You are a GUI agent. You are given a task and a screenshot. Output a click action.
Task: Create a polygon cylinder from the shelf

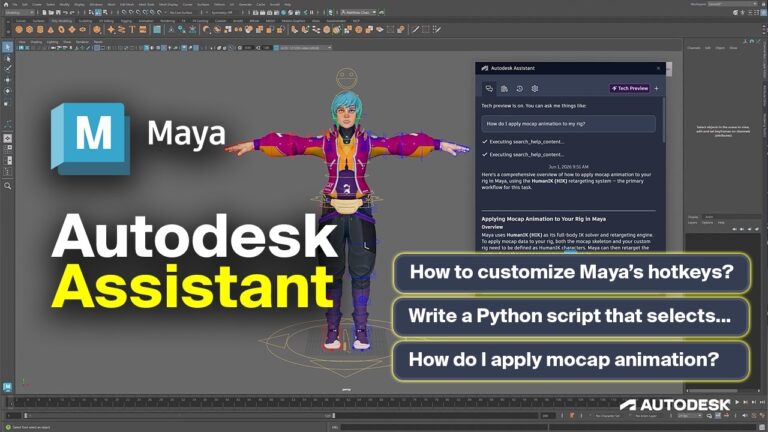40,29
